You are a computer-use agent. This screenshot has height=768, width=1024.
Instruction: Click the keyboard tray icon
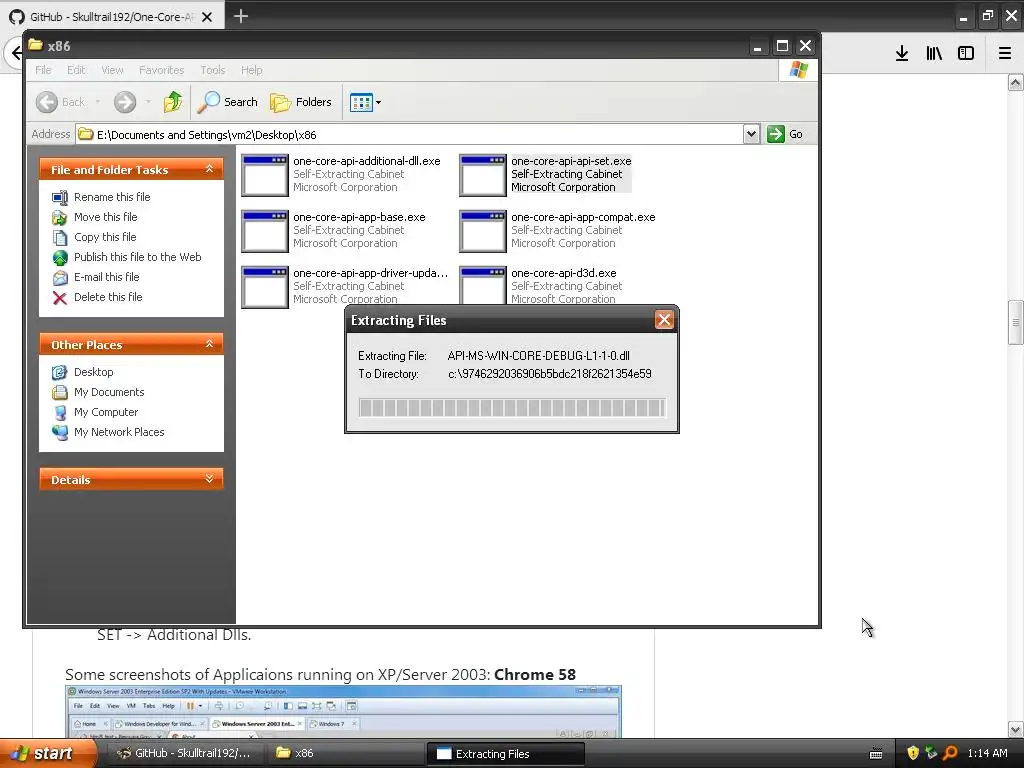tap(876, 754)
